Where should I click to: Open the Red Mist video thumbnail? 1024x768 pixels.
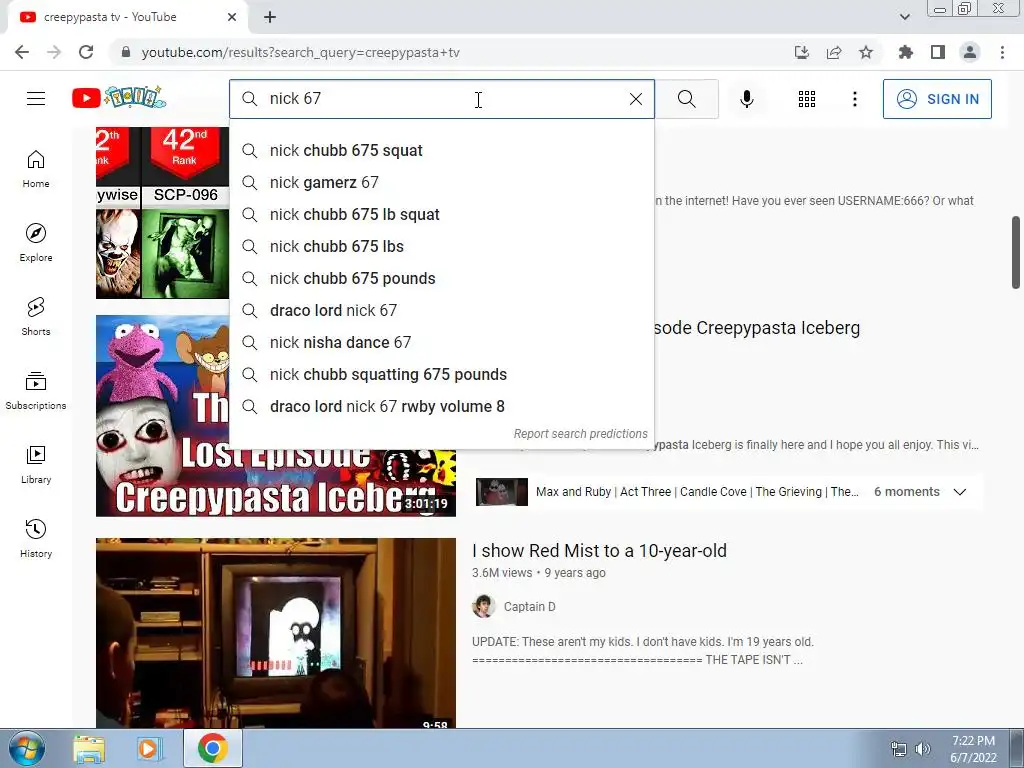276,632
